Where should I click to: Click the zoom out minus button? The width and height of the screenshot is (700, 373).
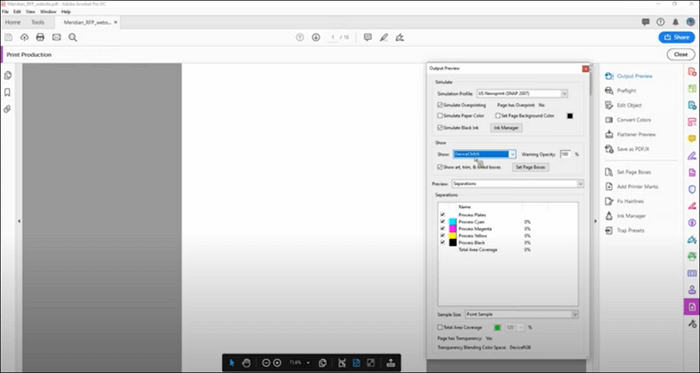click(266, 363)
